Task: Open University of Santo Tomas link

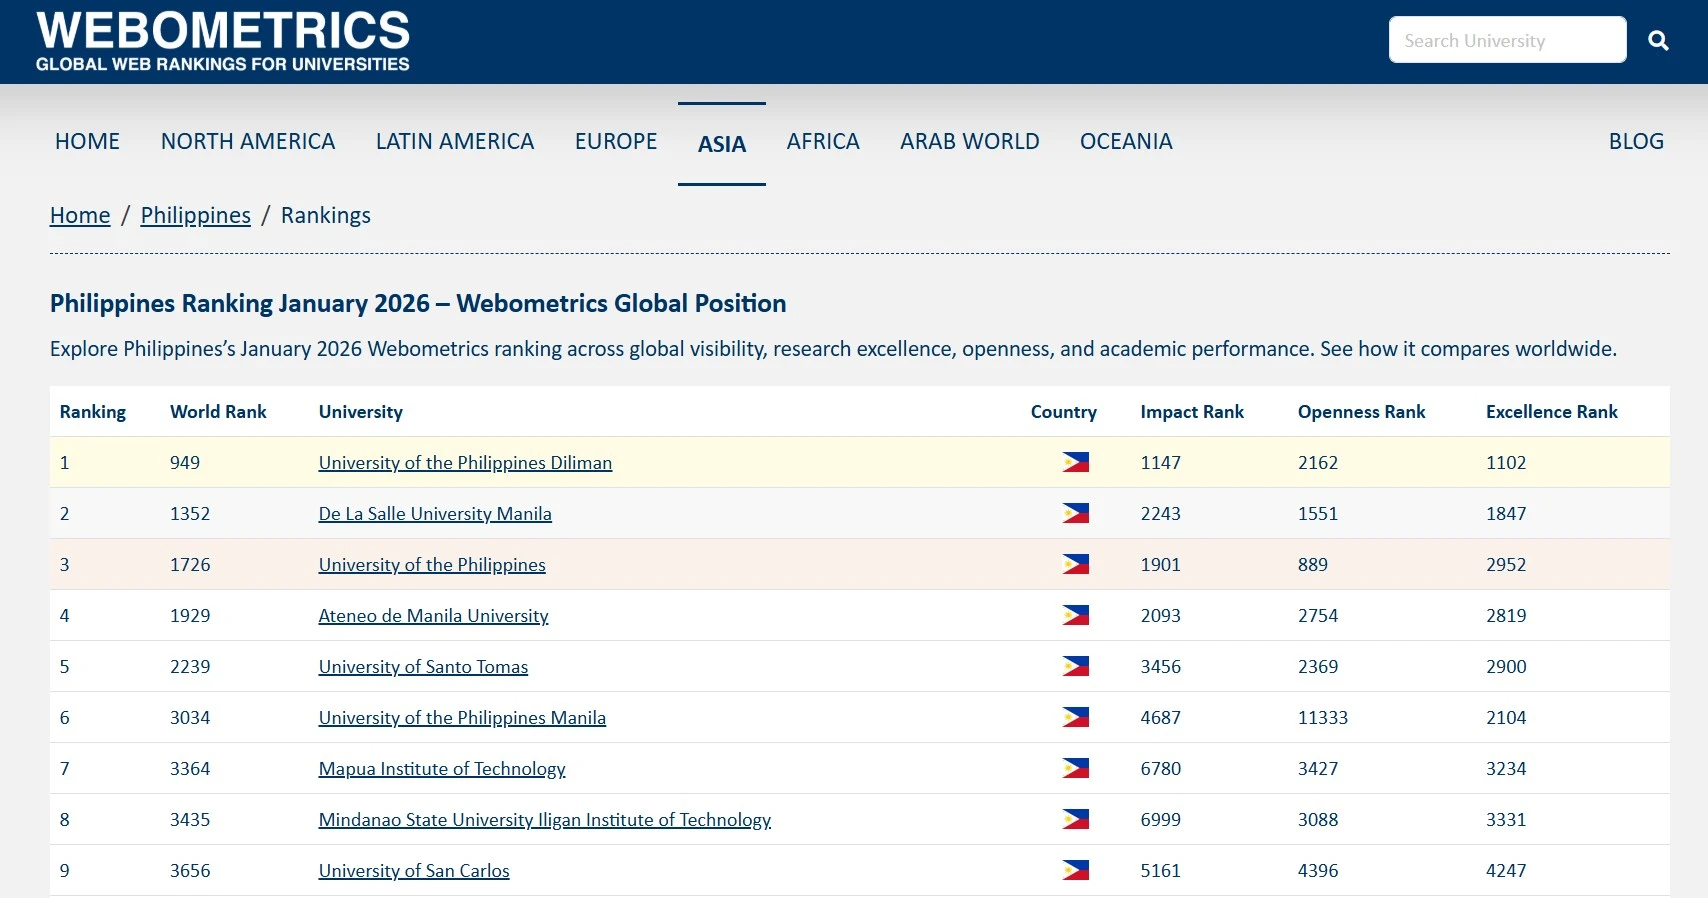Action: tap(423, 666)
